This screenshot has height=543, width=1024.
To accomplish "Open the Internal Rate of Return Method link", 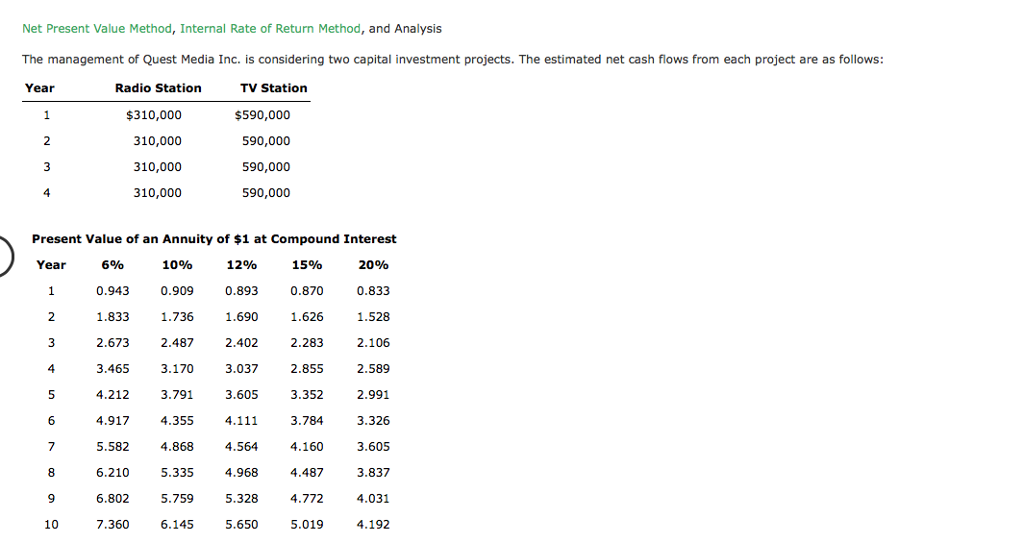I will pyautogui.click(x=270, y=29).
